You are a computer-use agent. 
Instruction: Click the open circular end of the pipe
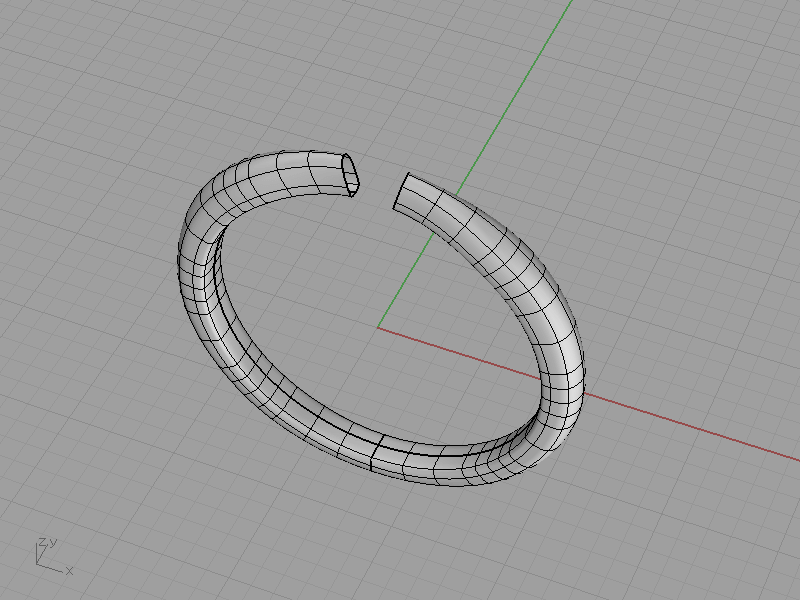(351, 175)
